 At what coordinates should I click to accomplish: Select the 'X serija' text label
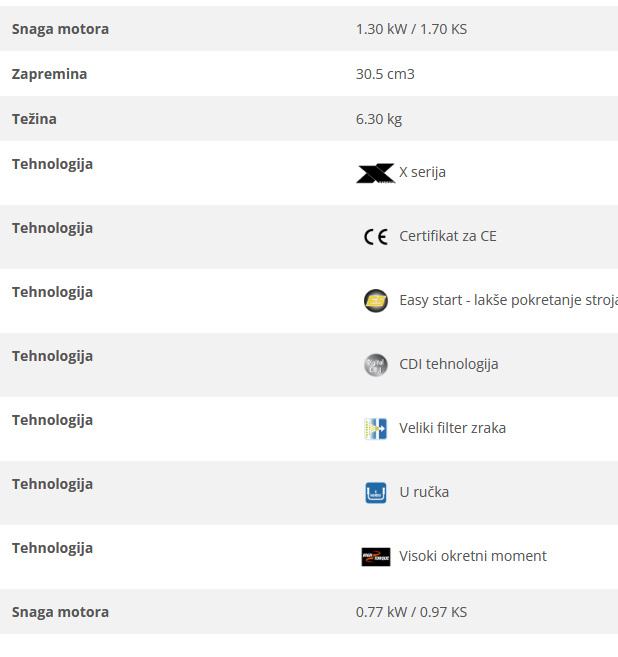[422, 172]
